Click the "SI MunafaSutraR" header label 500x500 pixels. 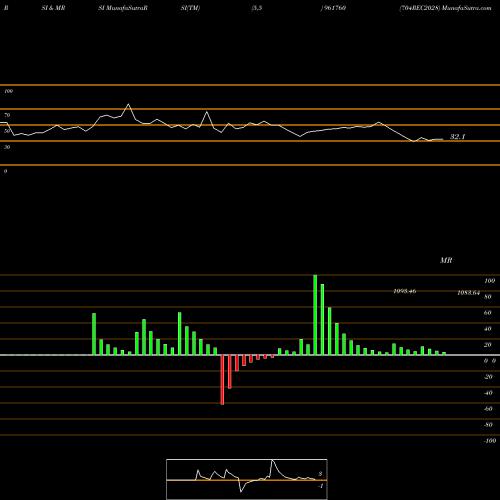pyautogui.click(x=123, y=8)
